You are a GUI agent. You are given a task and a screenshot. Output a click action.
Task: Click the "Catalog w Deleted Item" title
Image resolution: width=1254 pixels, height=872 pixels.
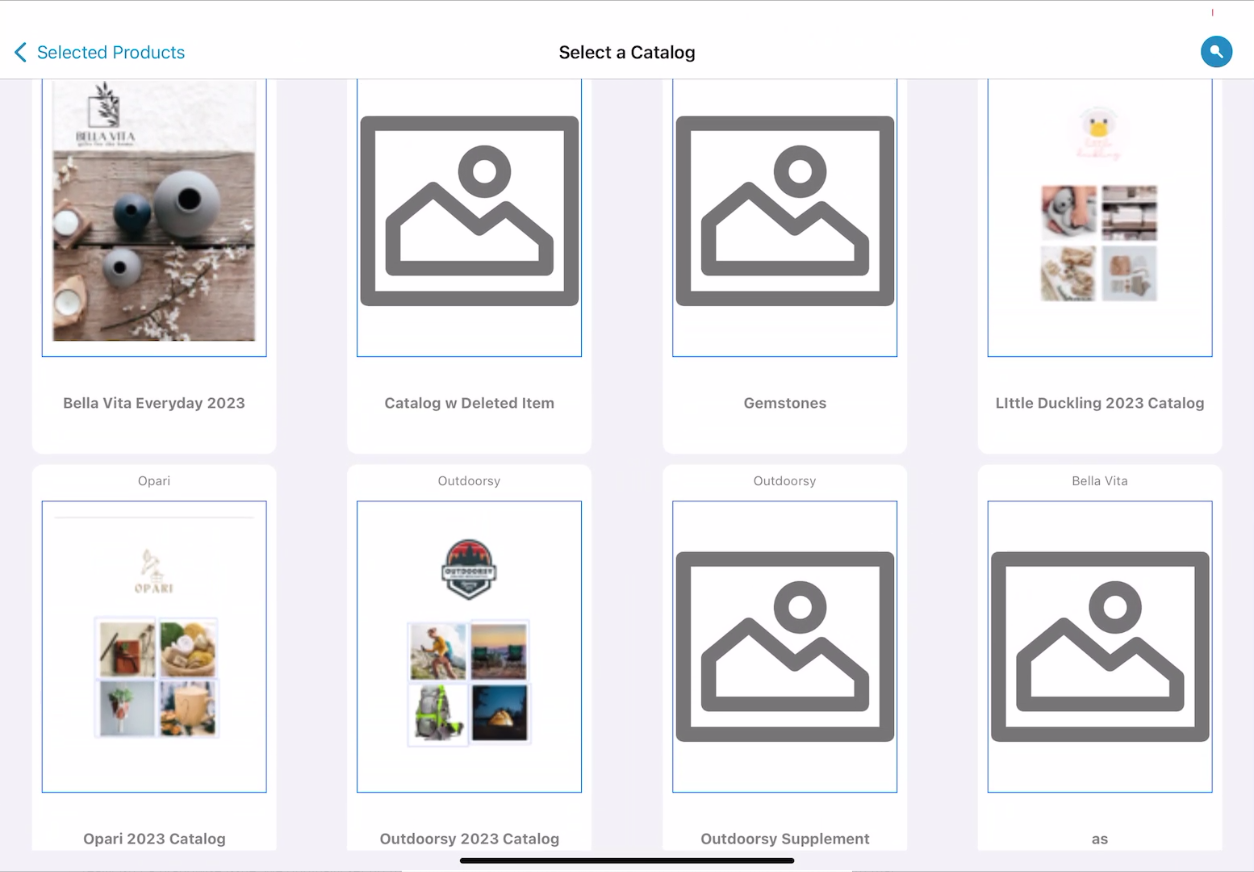(469, 403)
